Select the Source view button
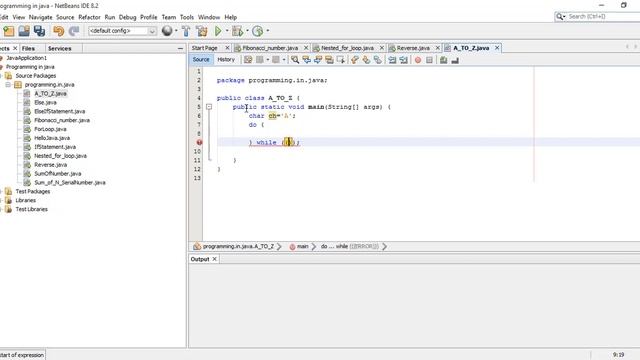The height and width of the screenshot is (360, 640). (201, 60)
